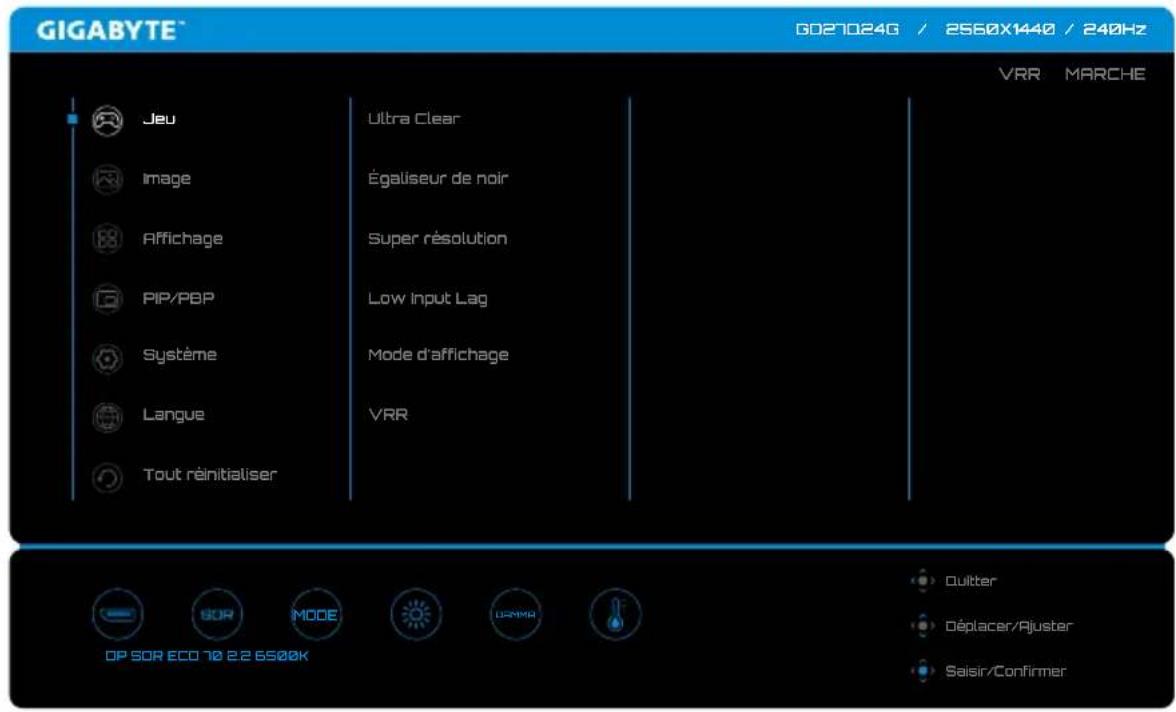1176x712 pixels.
Task: Select Égaliseur de noir option
Action: 438,179
